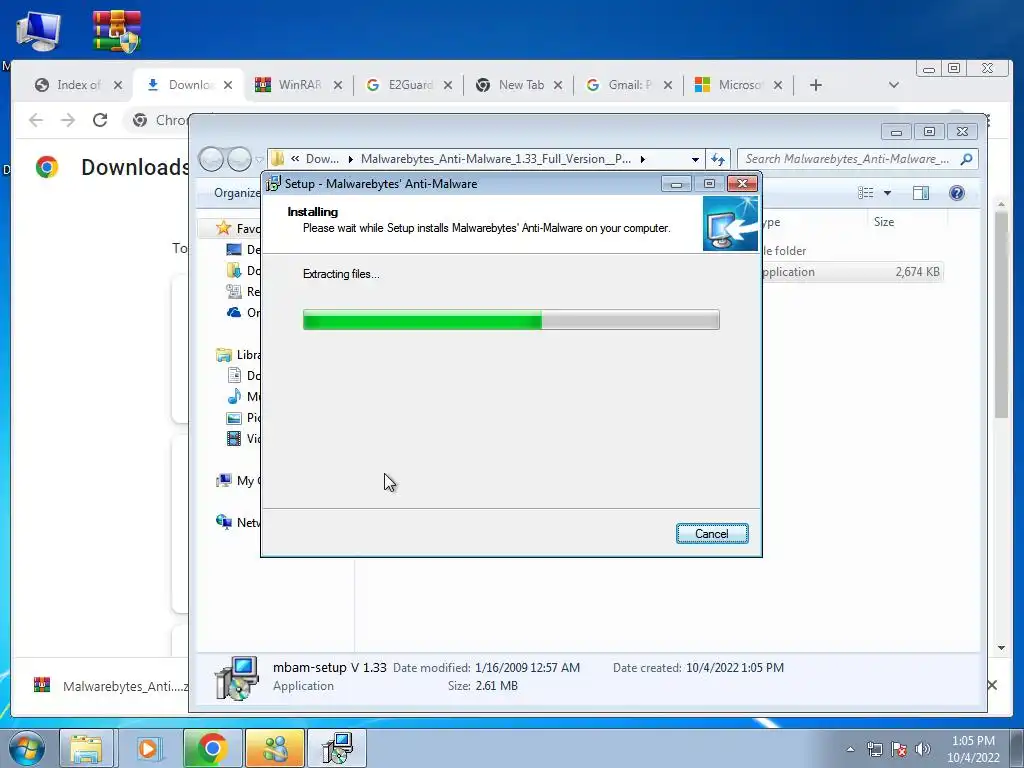Open Windows Media Player from taskbar
The width and height of the screenshot is (1024, 768).
pos(148,748)
